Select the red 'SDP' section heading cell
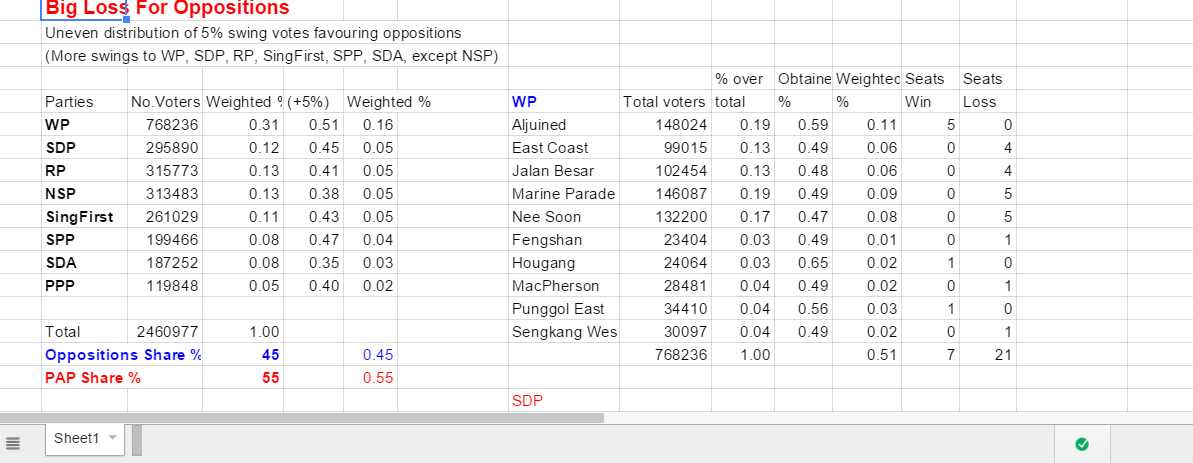This screenshot has width=1193, height=463. coord(564,400)
